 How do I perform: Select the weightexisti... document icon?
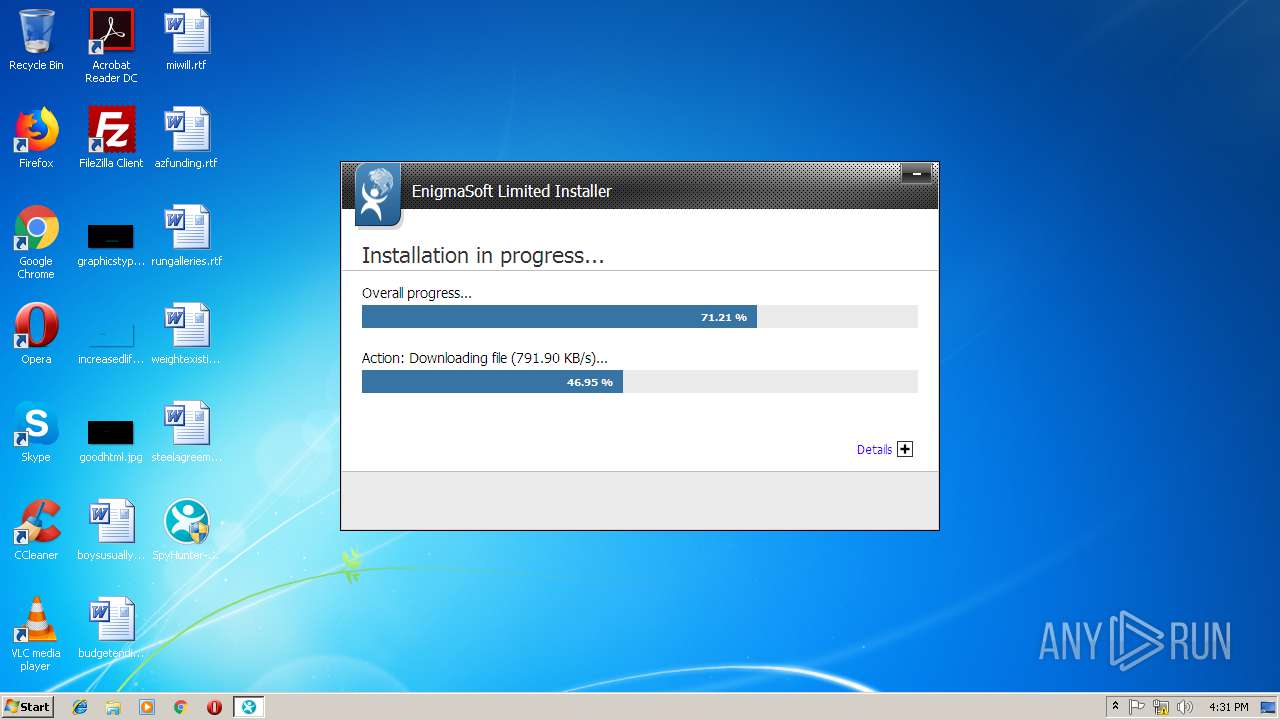[x=186, y=334]
